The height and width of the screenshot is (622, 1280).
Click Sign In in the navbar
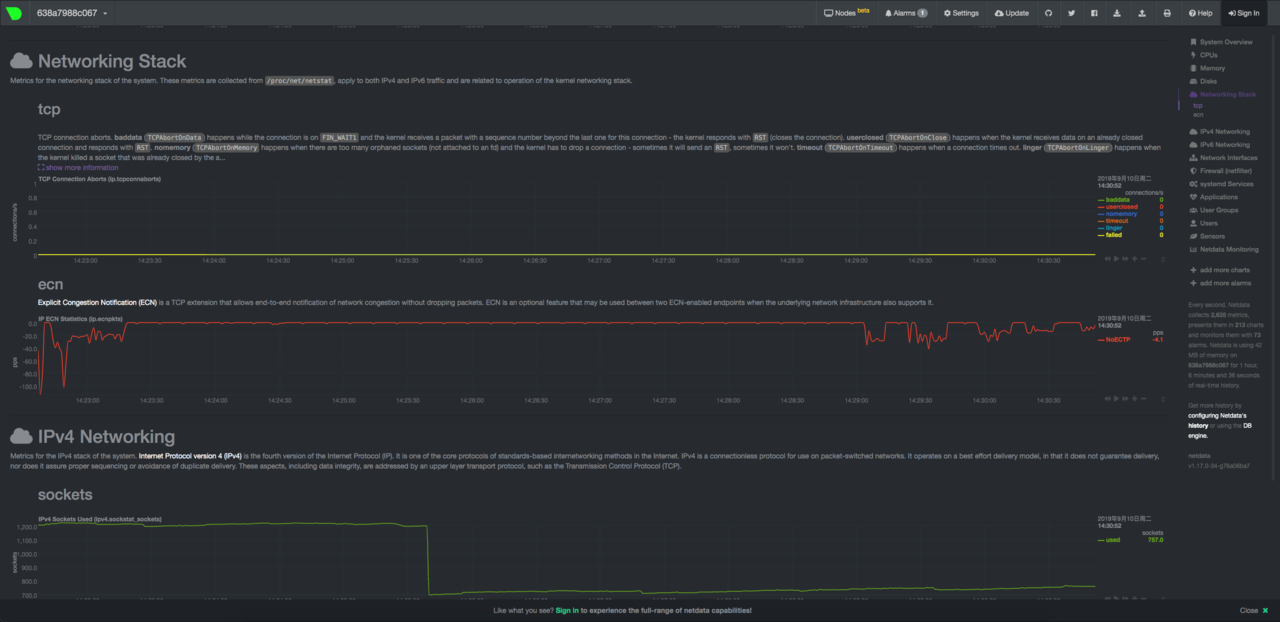tap(1243, 13)
